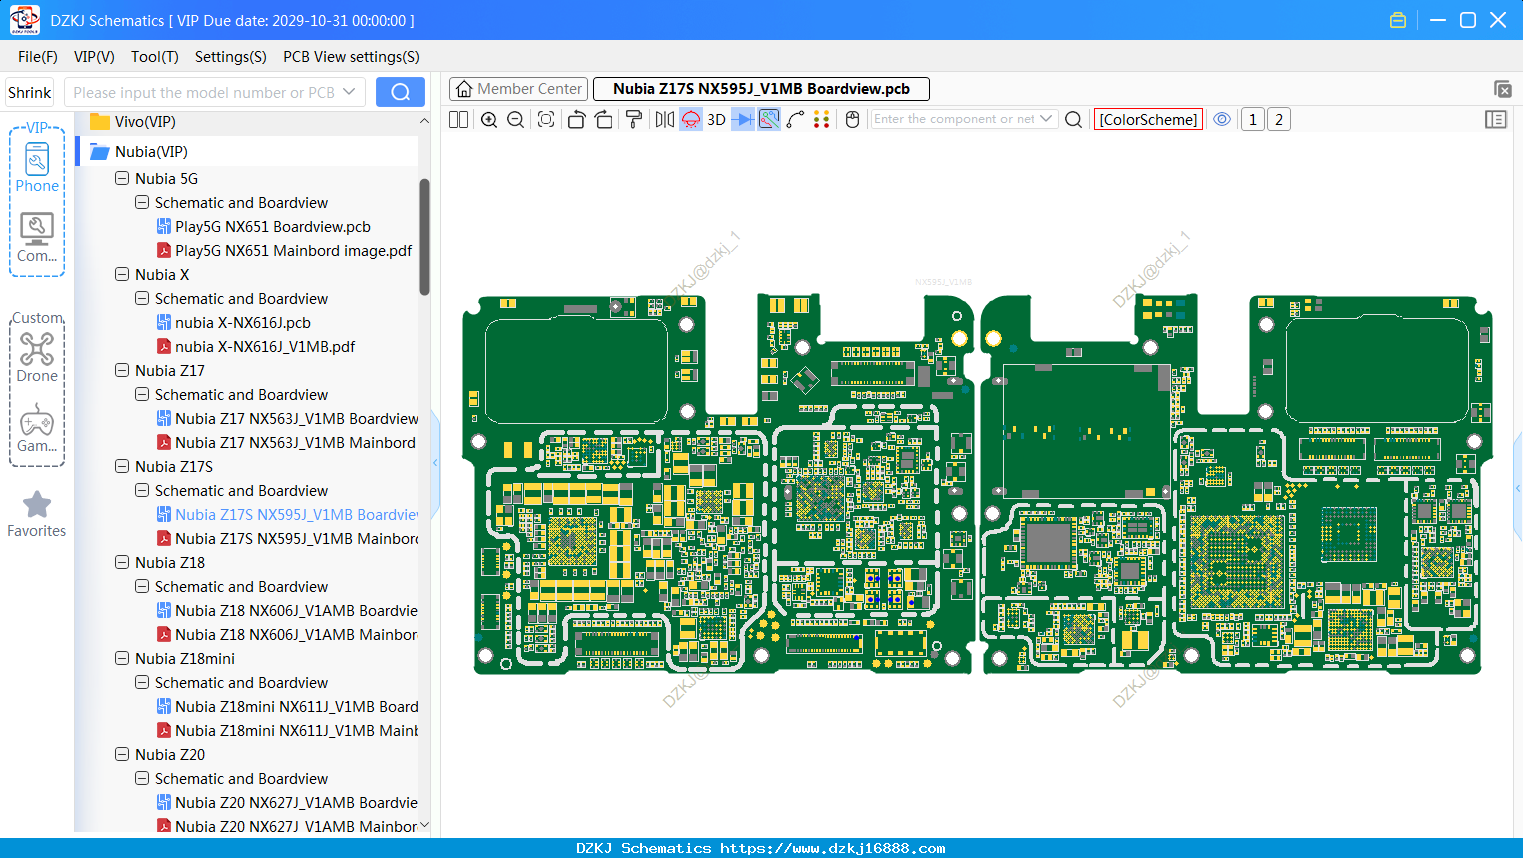Open the VIP(V) menu
Viewport: 1523px width, 858px height.
point(94,57)
